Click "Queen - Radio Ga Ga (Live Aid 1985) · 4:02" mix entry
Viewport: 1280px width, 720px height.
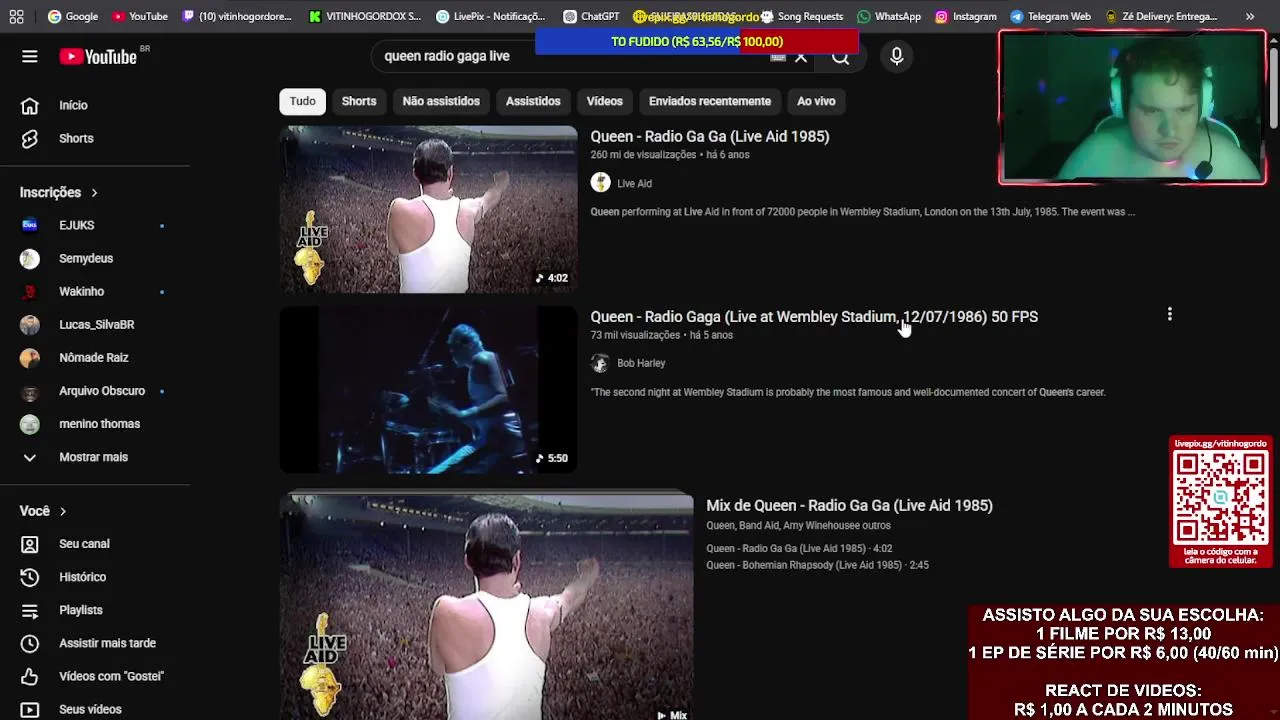tap(799, 548)
